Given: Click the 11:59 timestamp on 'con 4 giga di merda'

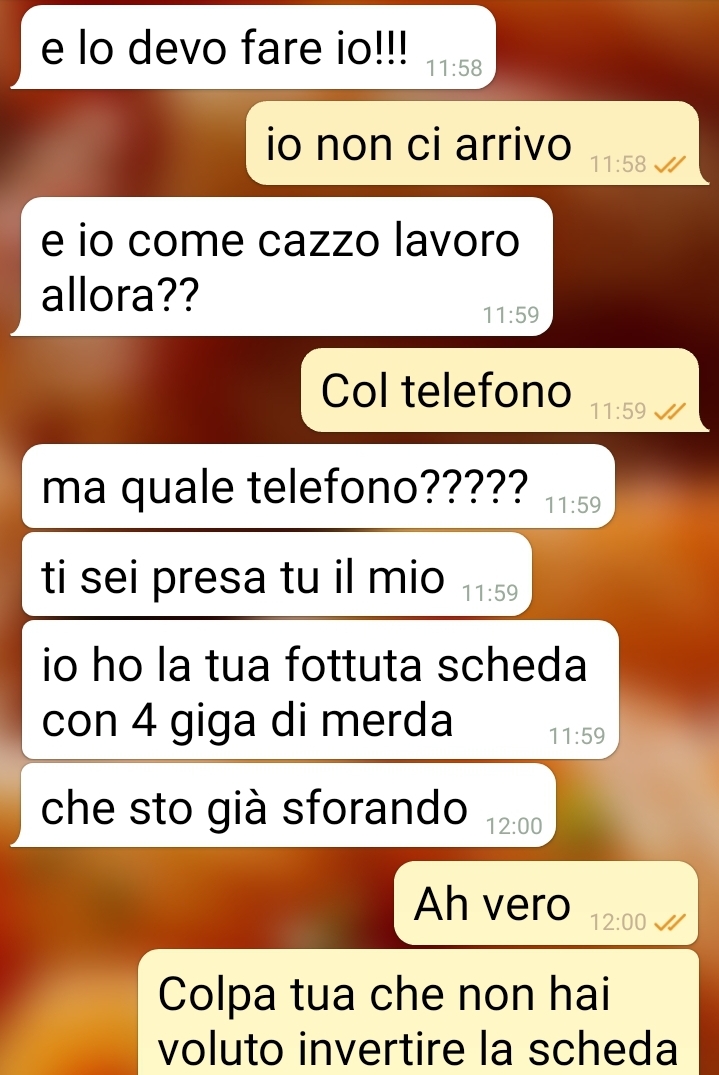Looking at the screenshot, I should point(577,736).
